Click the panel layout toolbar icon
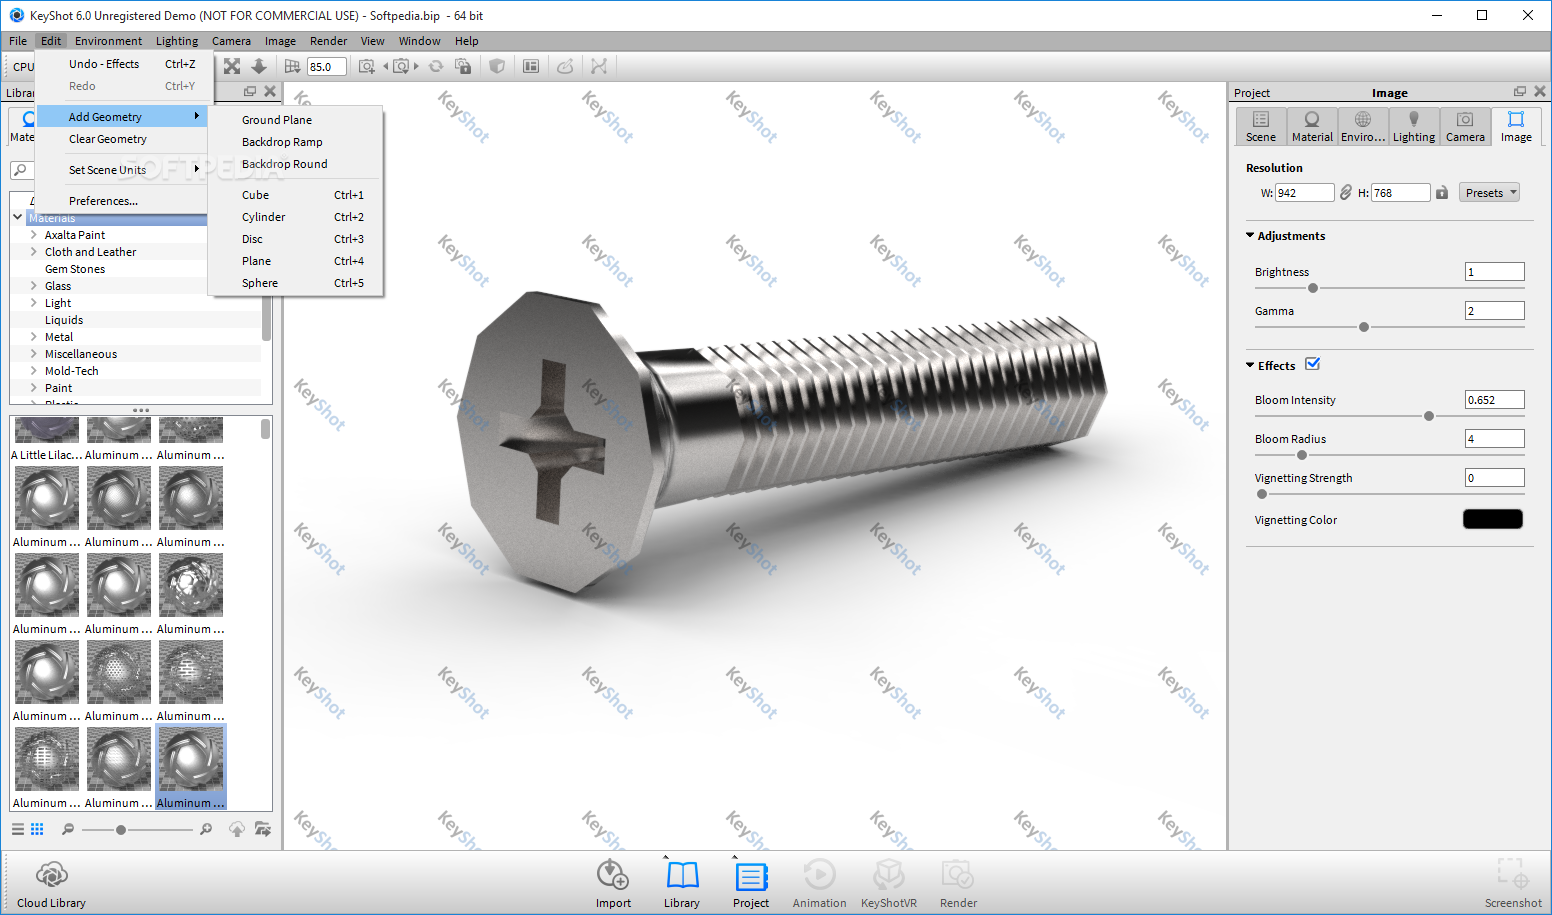This screenshot has height=915, width=1552. [x=531, y=66]
